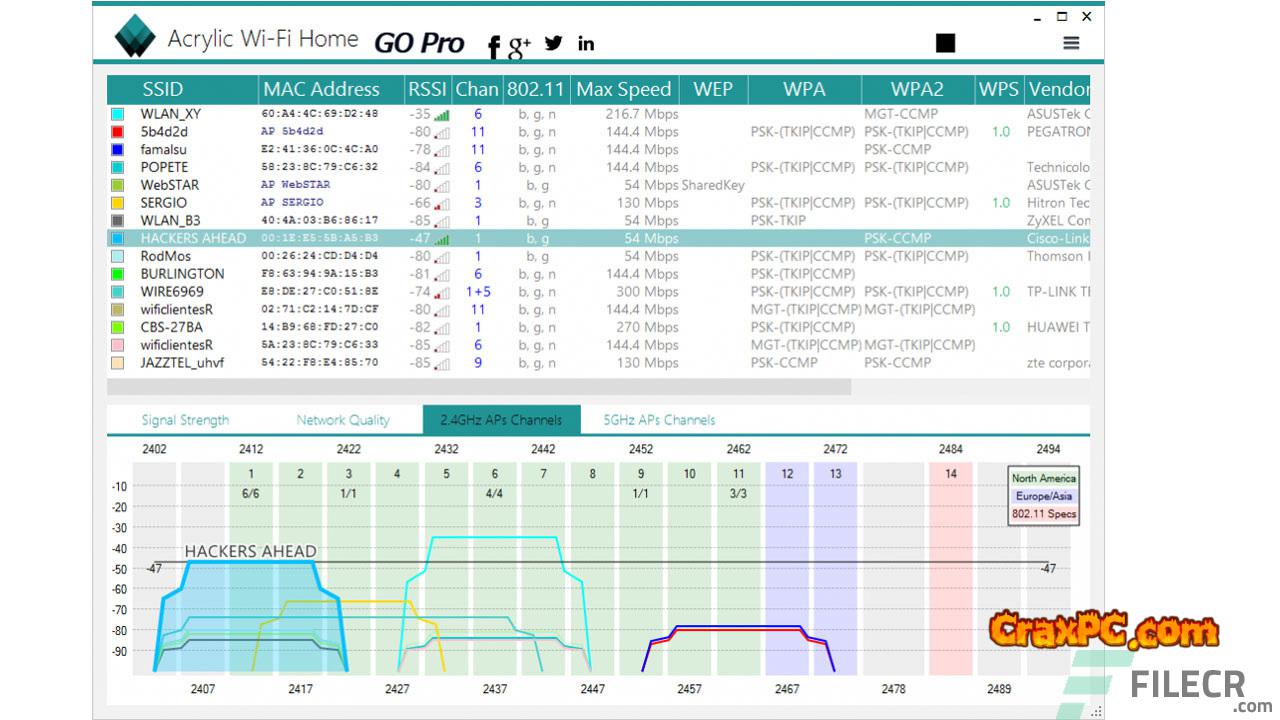Sort by the Max Speed column header
Screen dimensions: 1280x720
(624, 89)
